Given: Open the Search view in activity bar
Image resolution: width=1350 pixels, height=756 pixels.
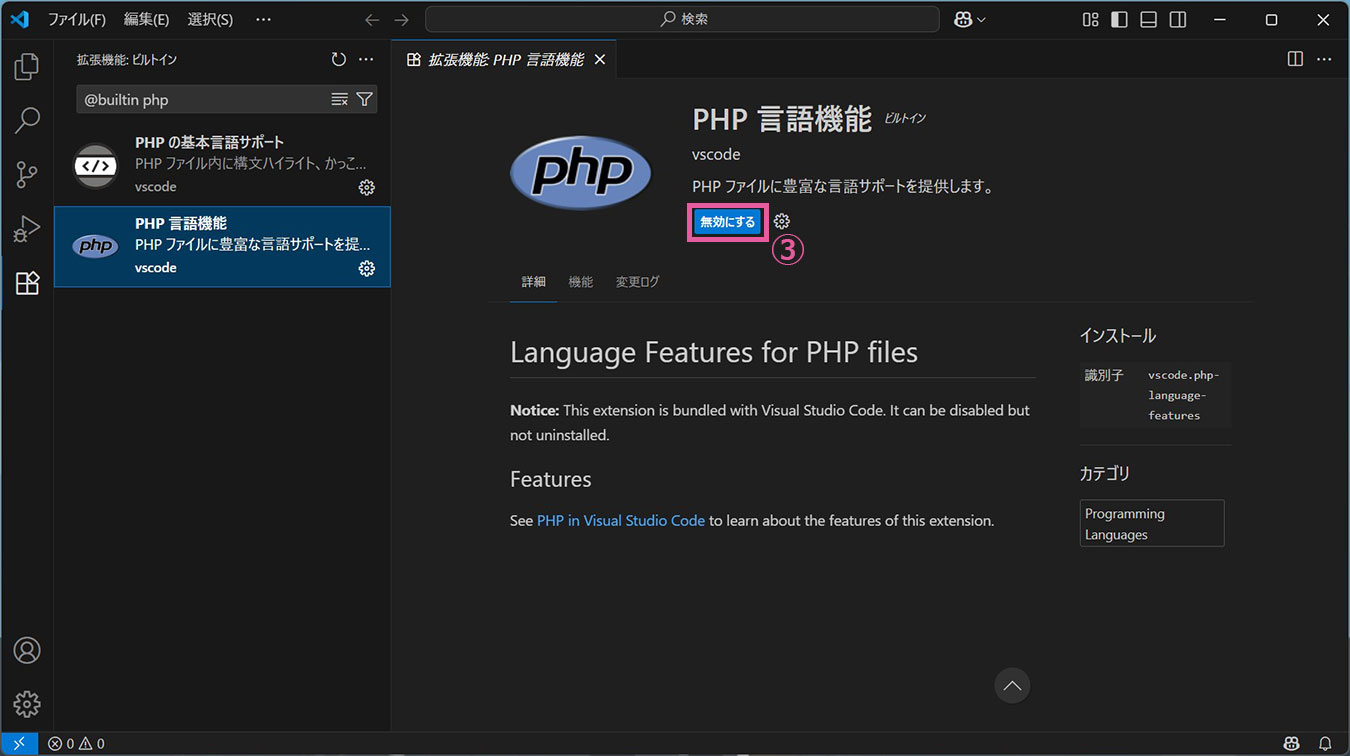Looking at the screenshot, I should 27,121.
